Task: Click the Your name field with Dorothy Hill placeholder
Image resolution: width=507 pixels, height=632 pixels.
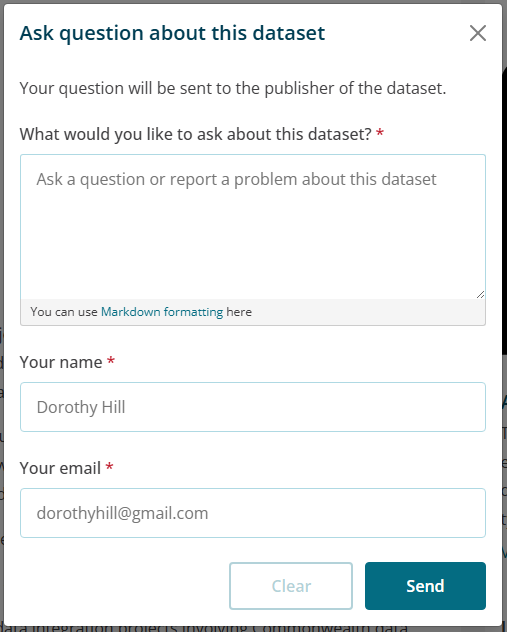Action: [x=253, y=407]
